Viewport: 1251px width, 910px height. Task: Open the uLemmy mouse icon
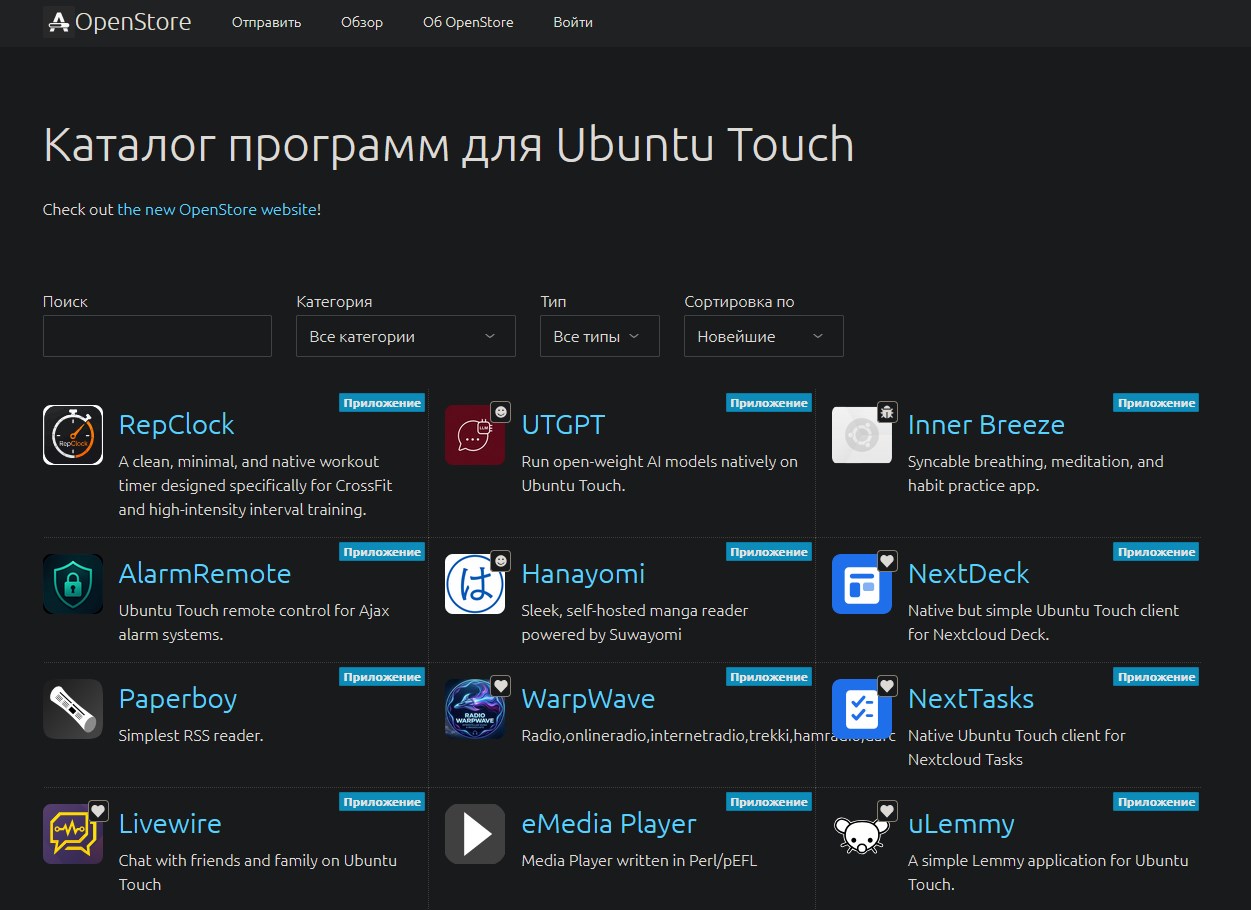tap(862, 834)
